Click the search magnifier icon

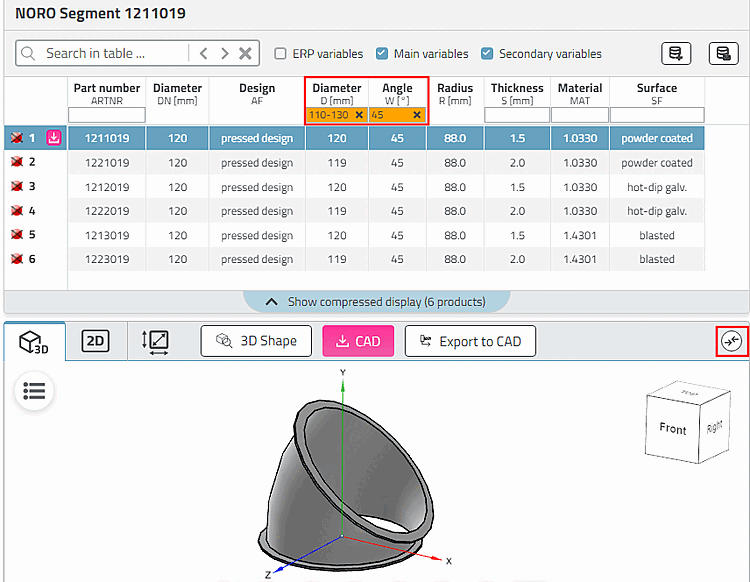click(x=28, y=53)
